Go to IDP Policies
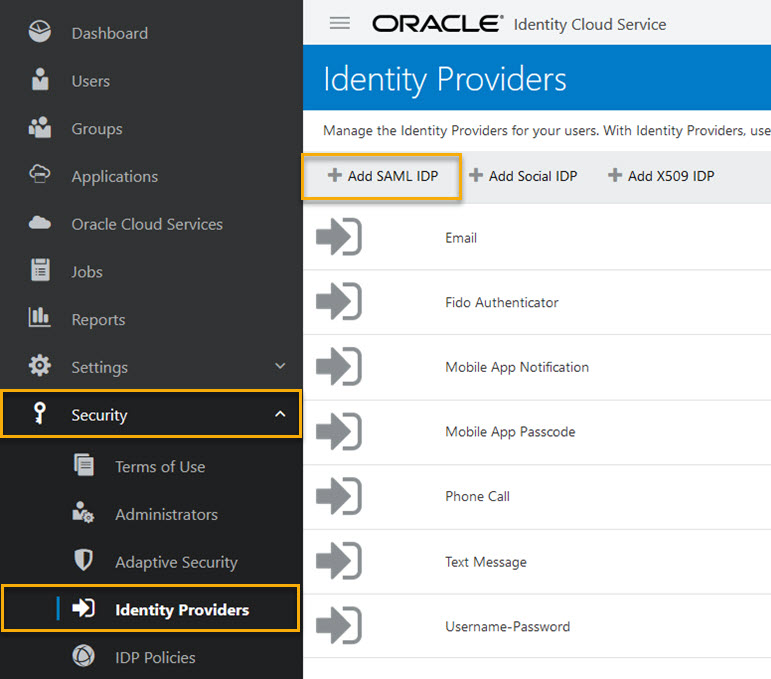This screenshot has width=771, height=679. click(155, 657)
